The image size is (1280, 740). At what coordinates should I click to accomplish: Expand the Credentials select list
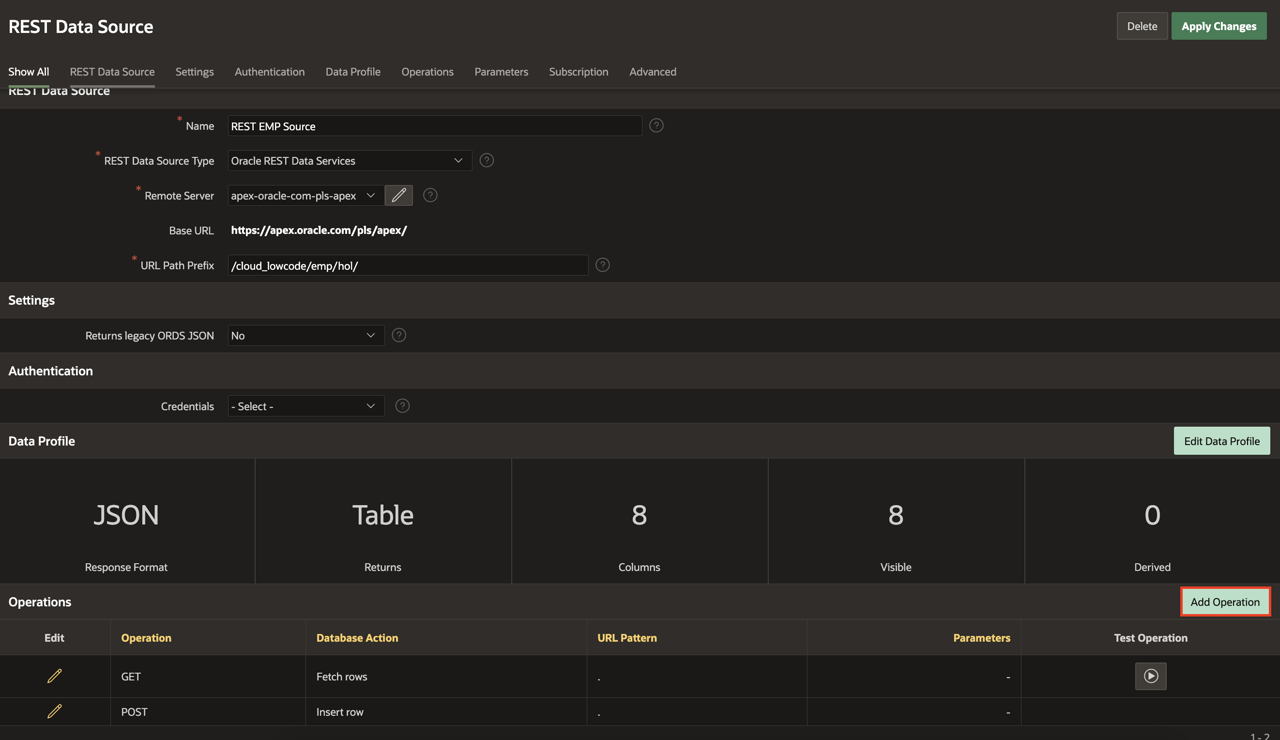304,406
